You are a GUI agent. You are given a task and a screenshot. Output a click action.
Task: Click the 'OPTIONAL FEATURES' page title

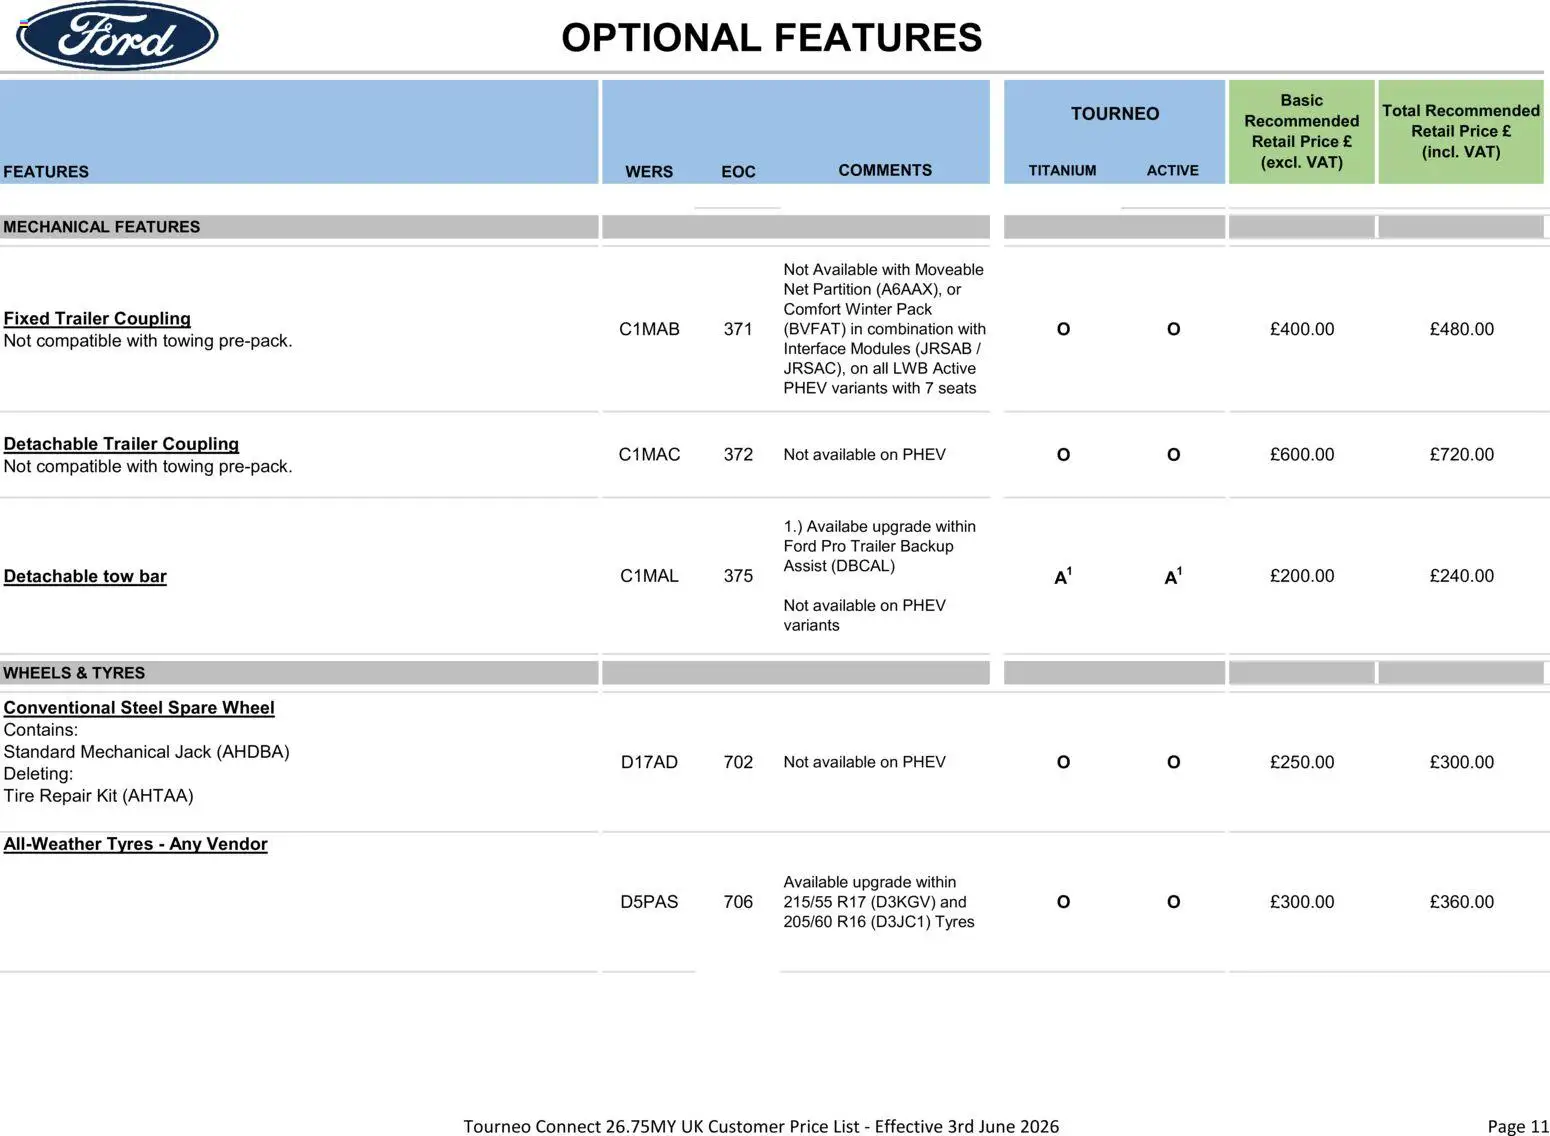tap(771, 38)
